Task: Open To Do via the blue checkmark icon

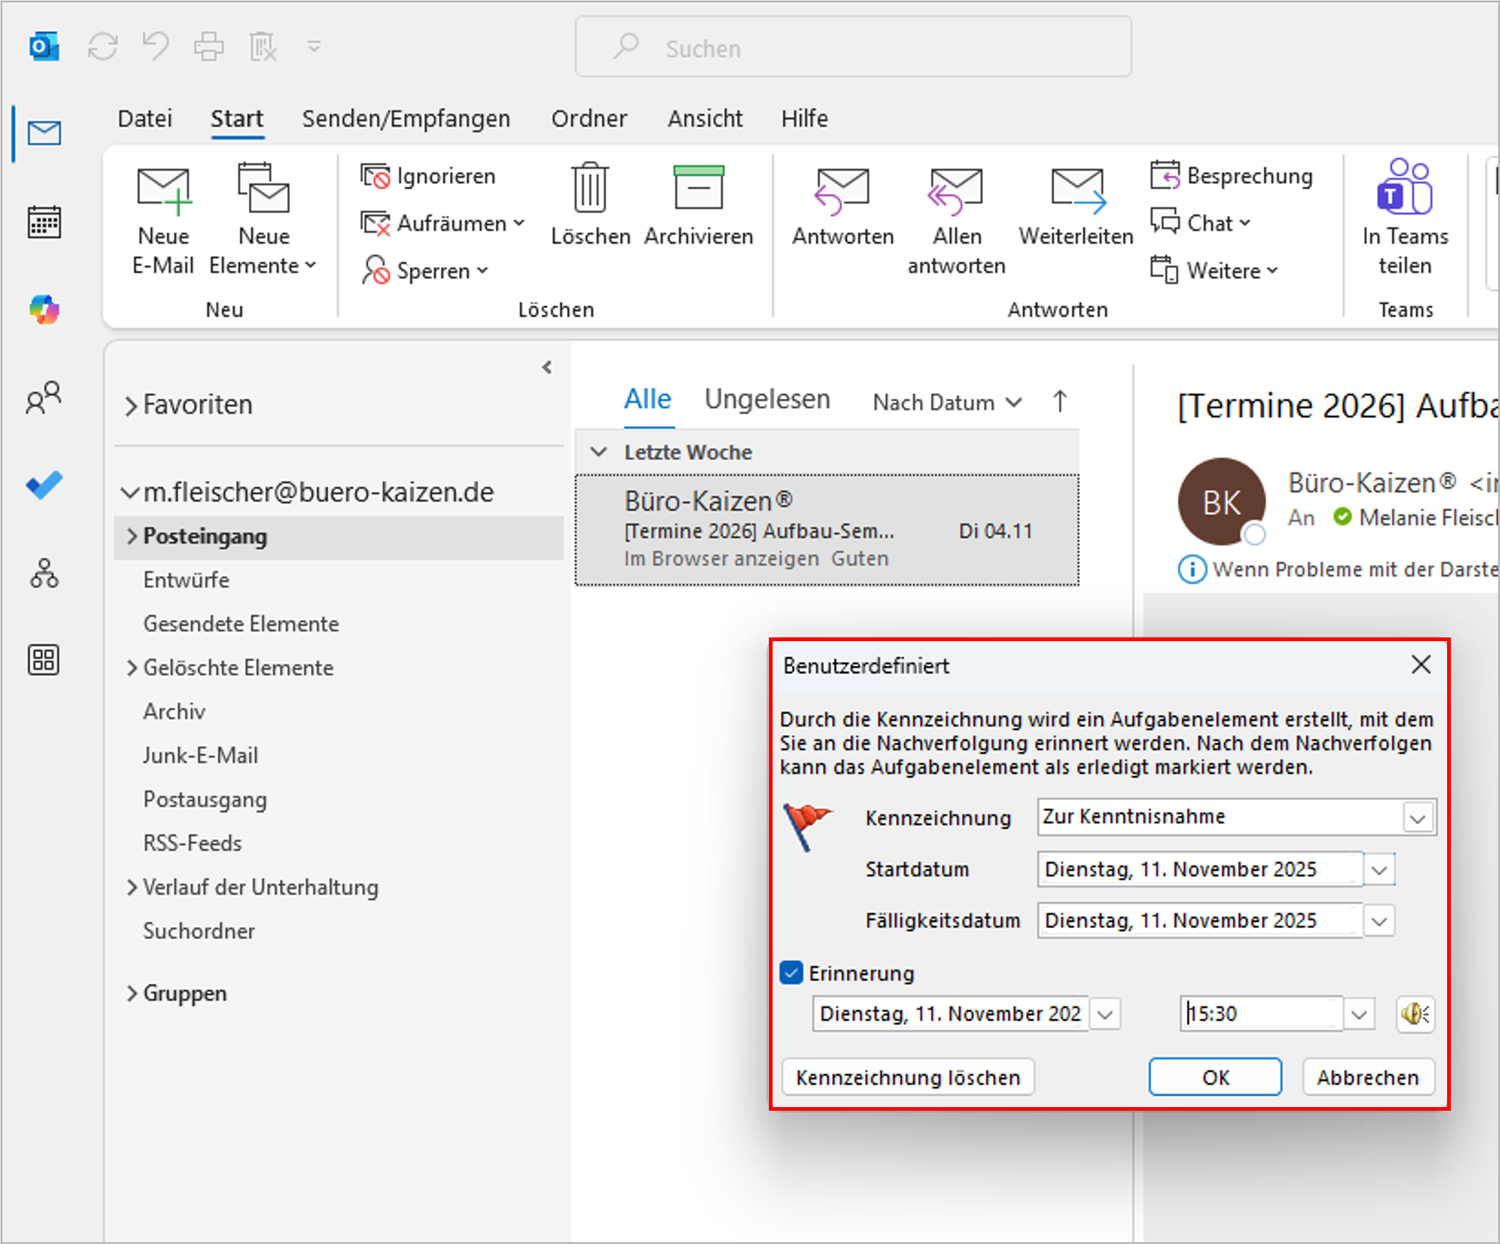Action: (x=43, y=485)
